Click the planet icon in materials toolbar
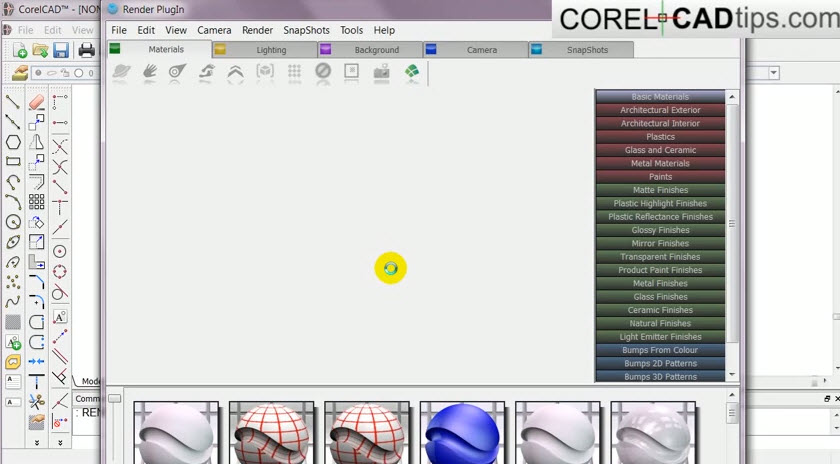The image size is (840, 464). pos(122,72)
